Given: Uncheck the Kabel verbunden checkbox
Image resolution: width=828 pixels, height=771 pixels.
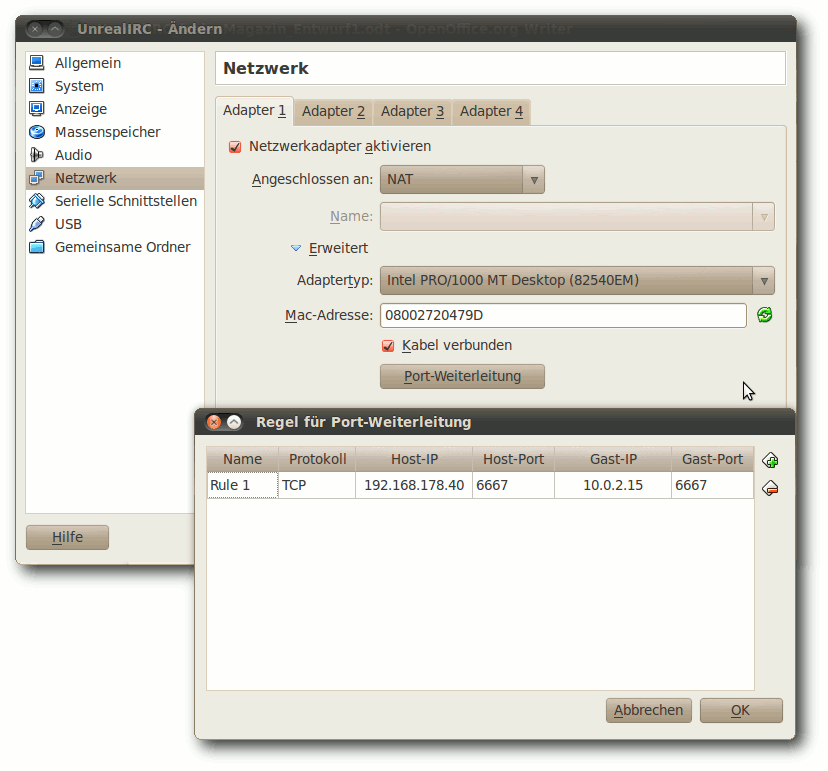Looking at the screenshot, I should tap(388, 345).
